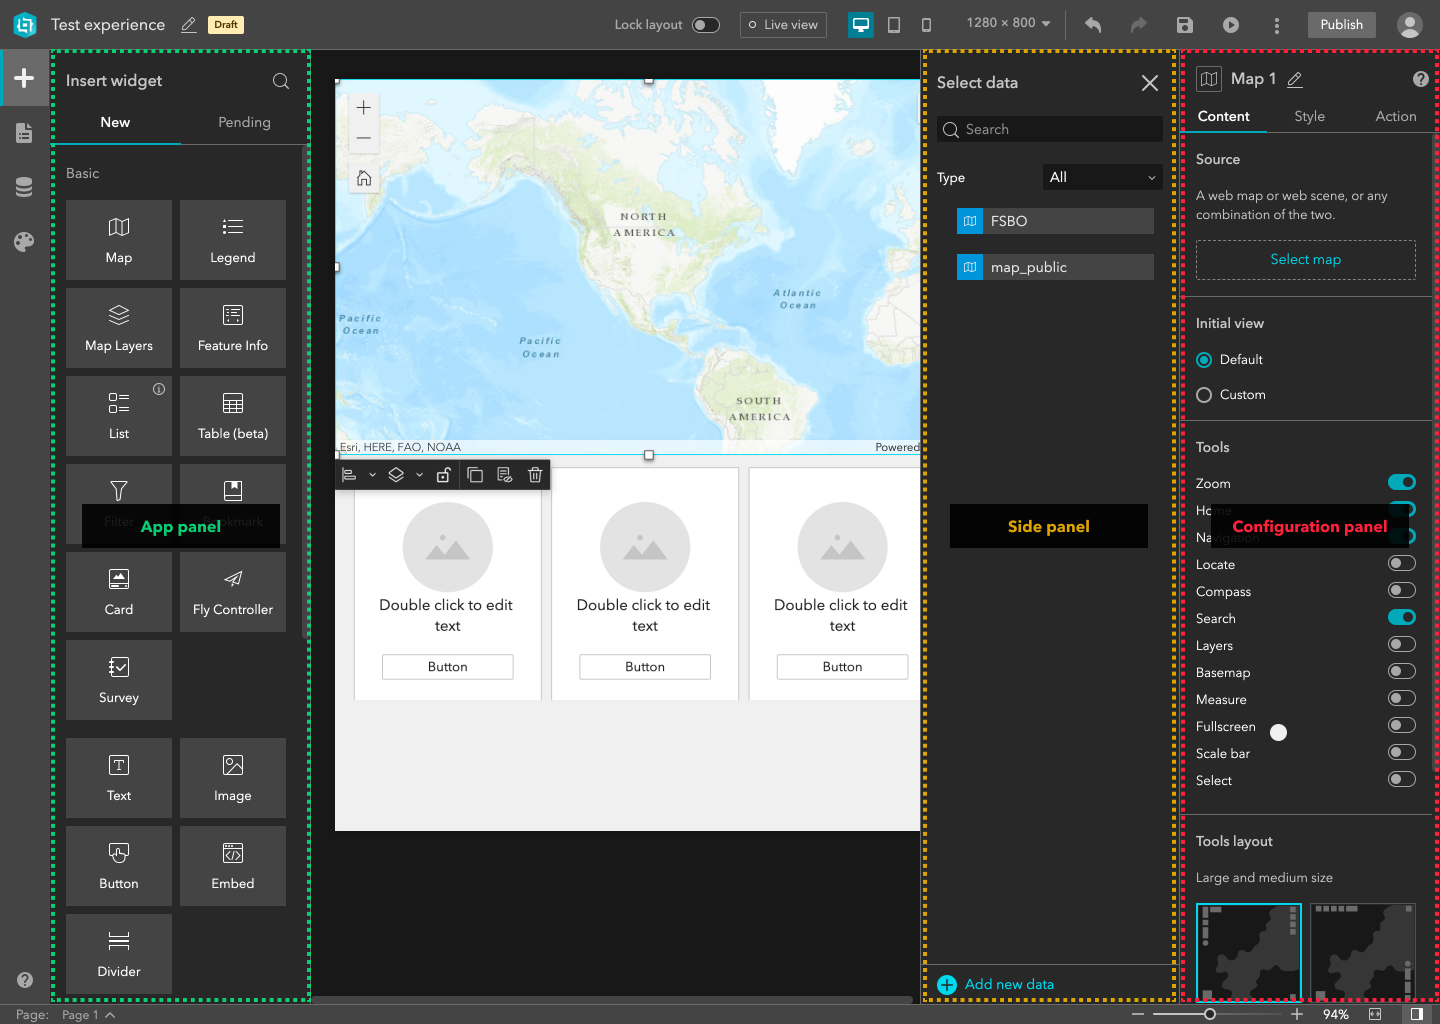The image size is (1440, 1024).
Task: Insert a Map widget
Action: click(x=118, y=240)
